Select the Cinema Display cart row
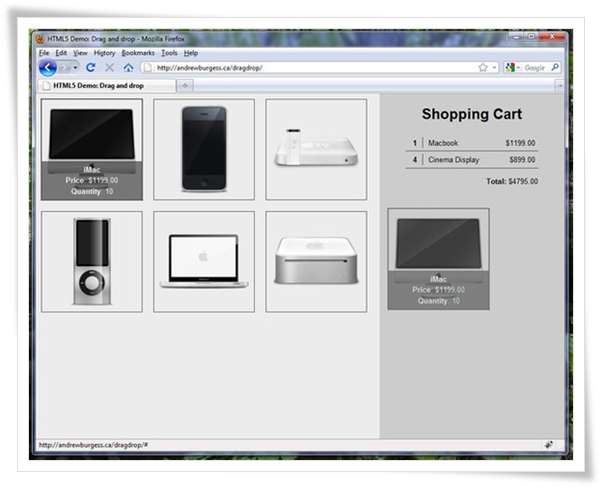Screen dimensions: 600x487 tap(472, 160)
